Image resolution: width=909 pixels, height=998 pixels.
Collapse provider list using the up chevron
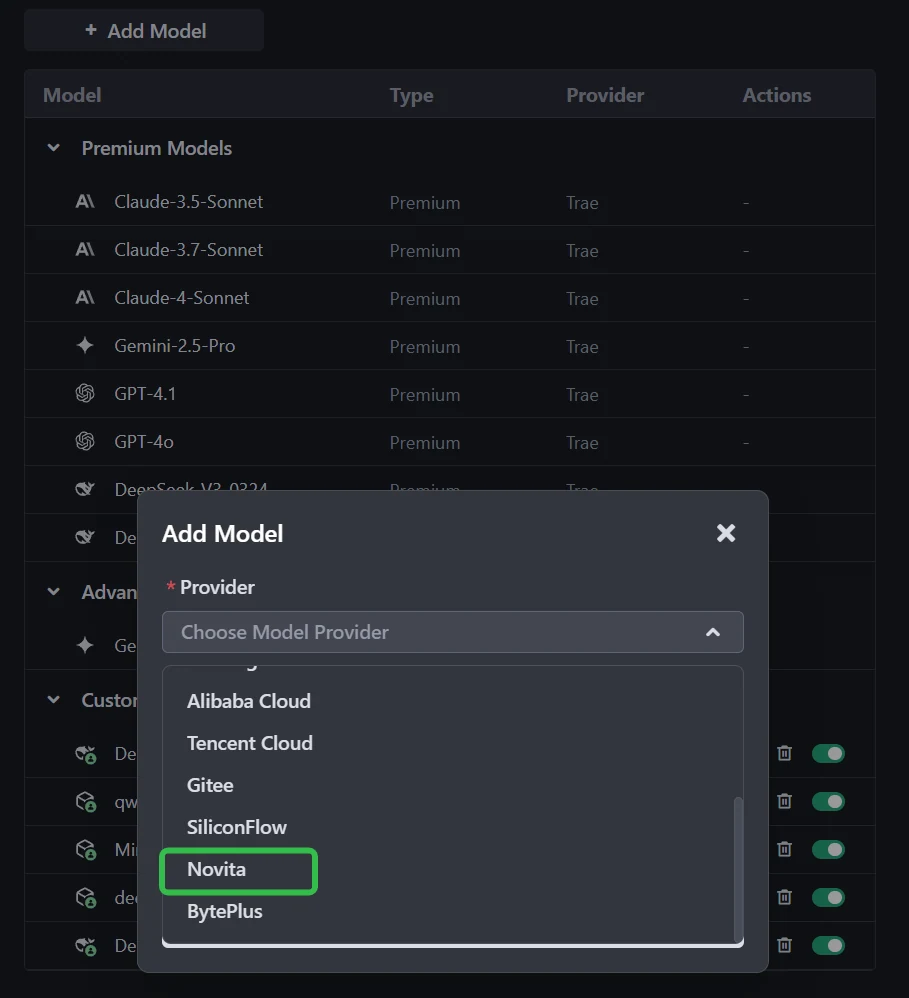tap(713, 632)
